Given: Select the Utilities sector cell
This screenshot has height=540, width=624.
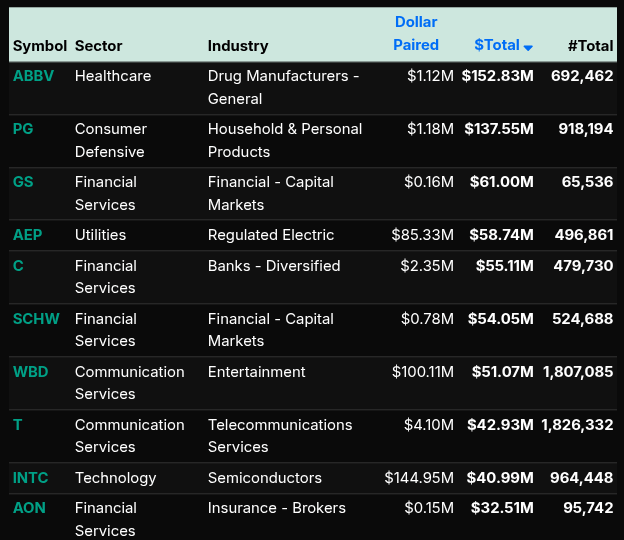Looking at the screenshot, I should 100,235.
